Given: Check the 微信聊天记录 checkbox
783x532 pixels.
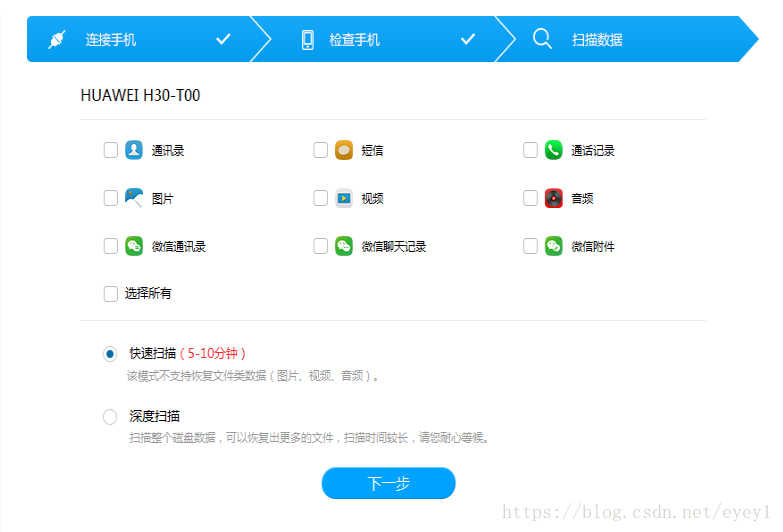Looking at the screenshot, I should click(x=320, y=246).
